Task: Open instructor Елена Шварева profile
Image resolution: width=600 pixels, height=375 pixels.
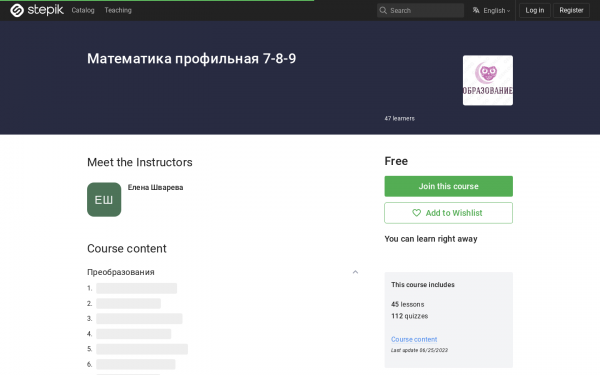Action: point(155,188)
